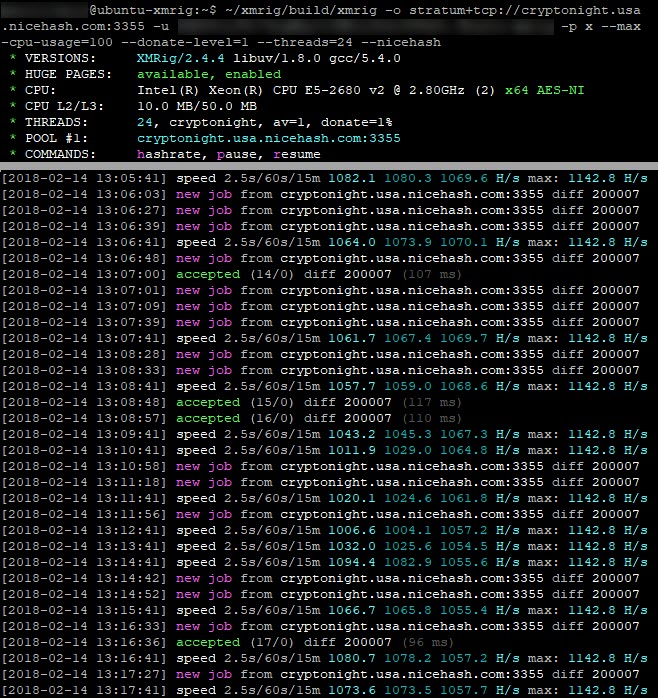Click the 'hashrate' command word
The image size is (658, 698).
168,154
